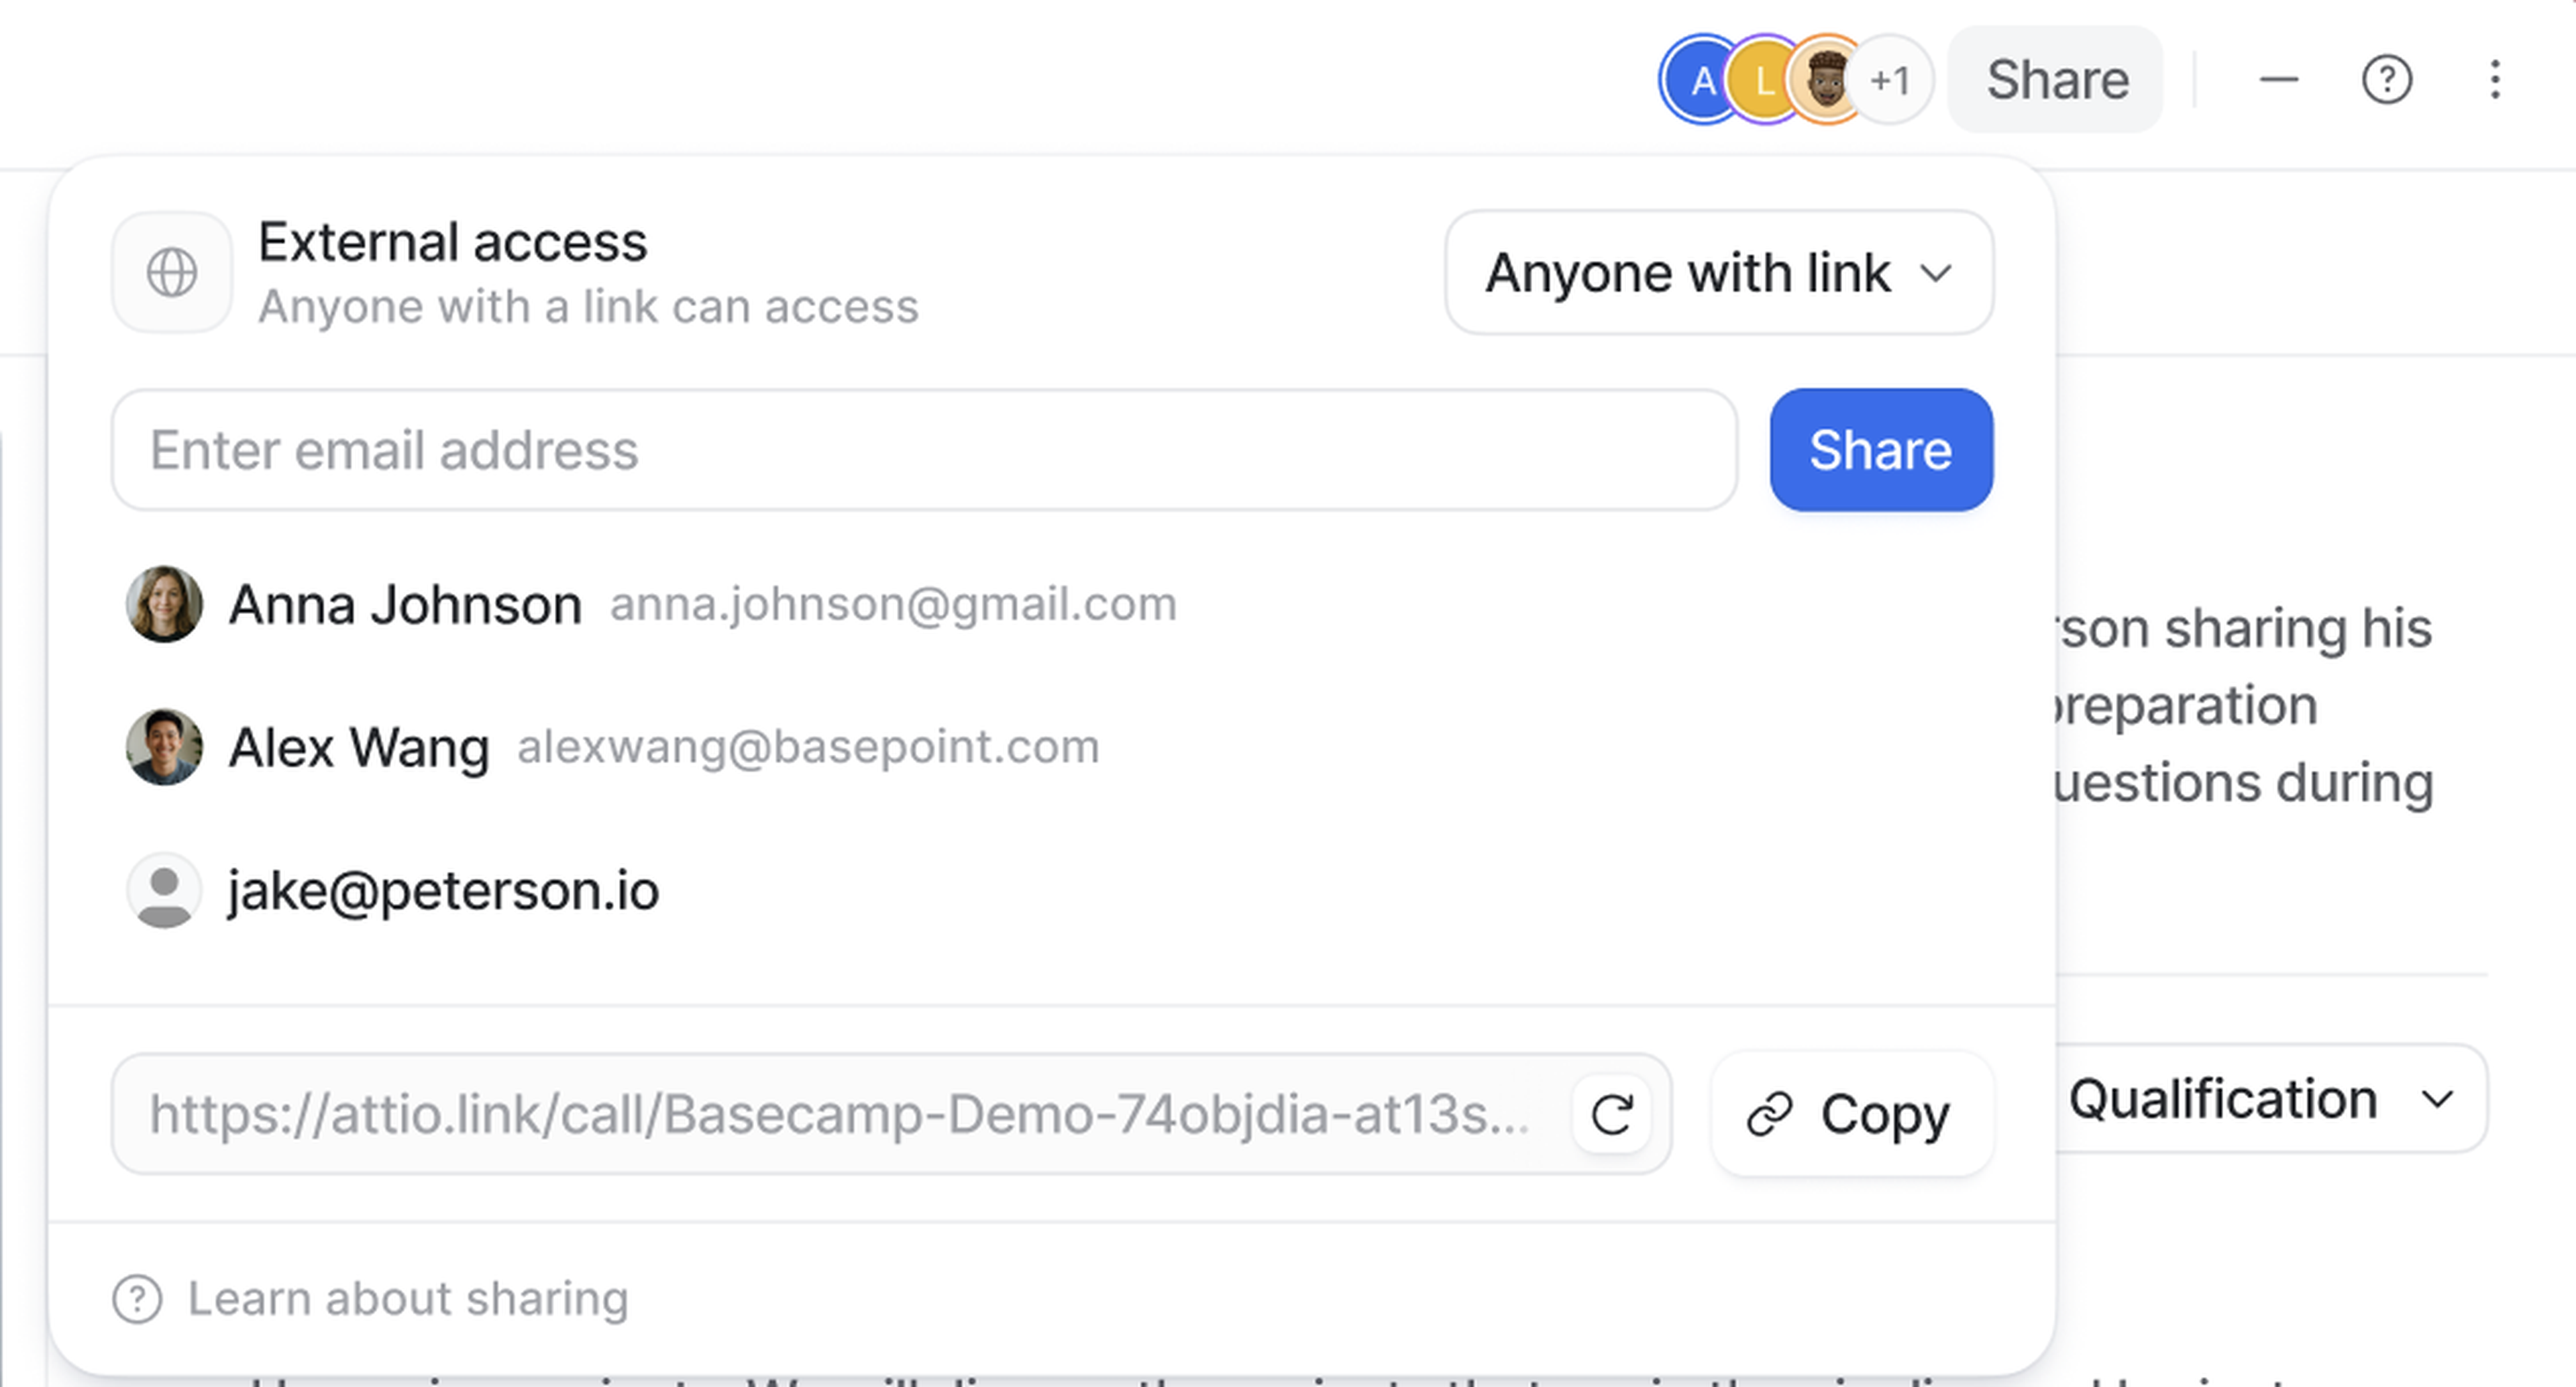
Task: Open the 'Anyone with link' access dropdown
Action: 1718,272
